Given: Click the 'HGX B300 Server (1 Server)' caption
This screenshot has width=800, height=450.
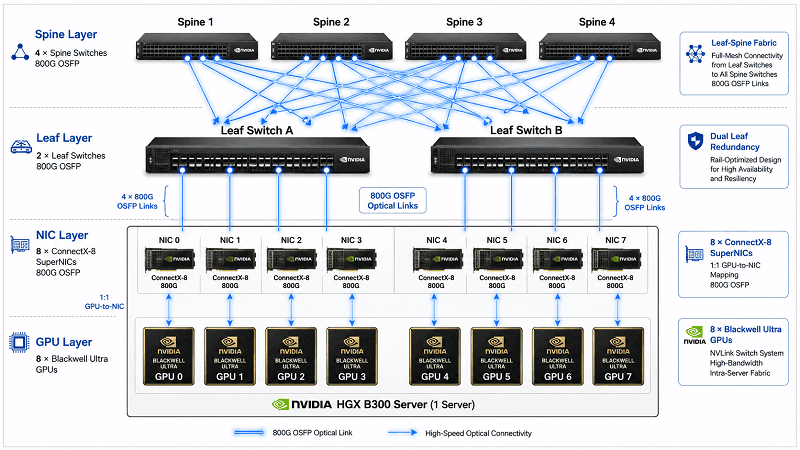Looking at the screenshot, I should (406, 405).
